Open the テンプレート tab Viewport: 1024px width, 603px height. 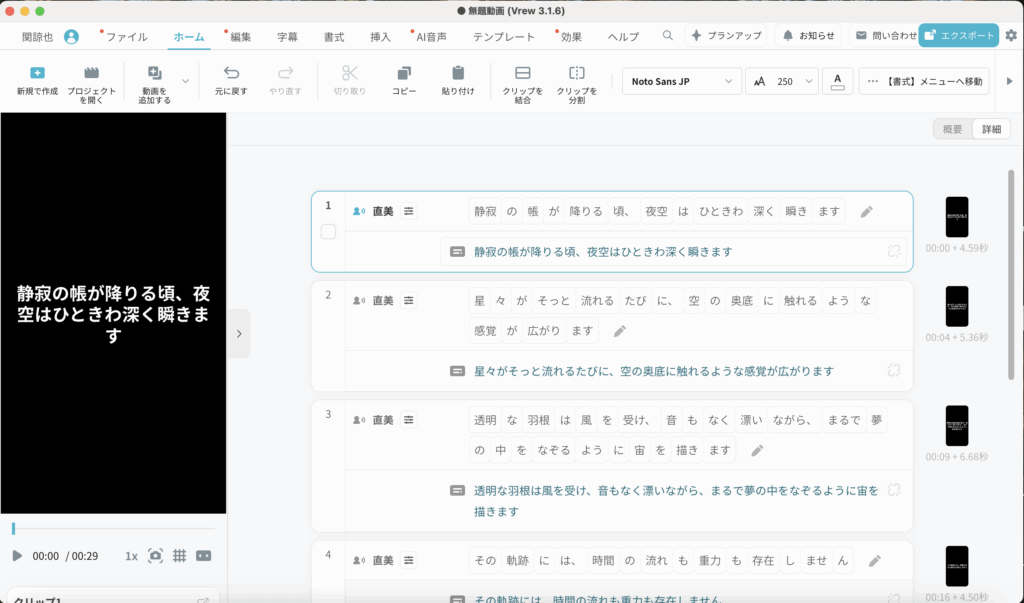[504, 37]
